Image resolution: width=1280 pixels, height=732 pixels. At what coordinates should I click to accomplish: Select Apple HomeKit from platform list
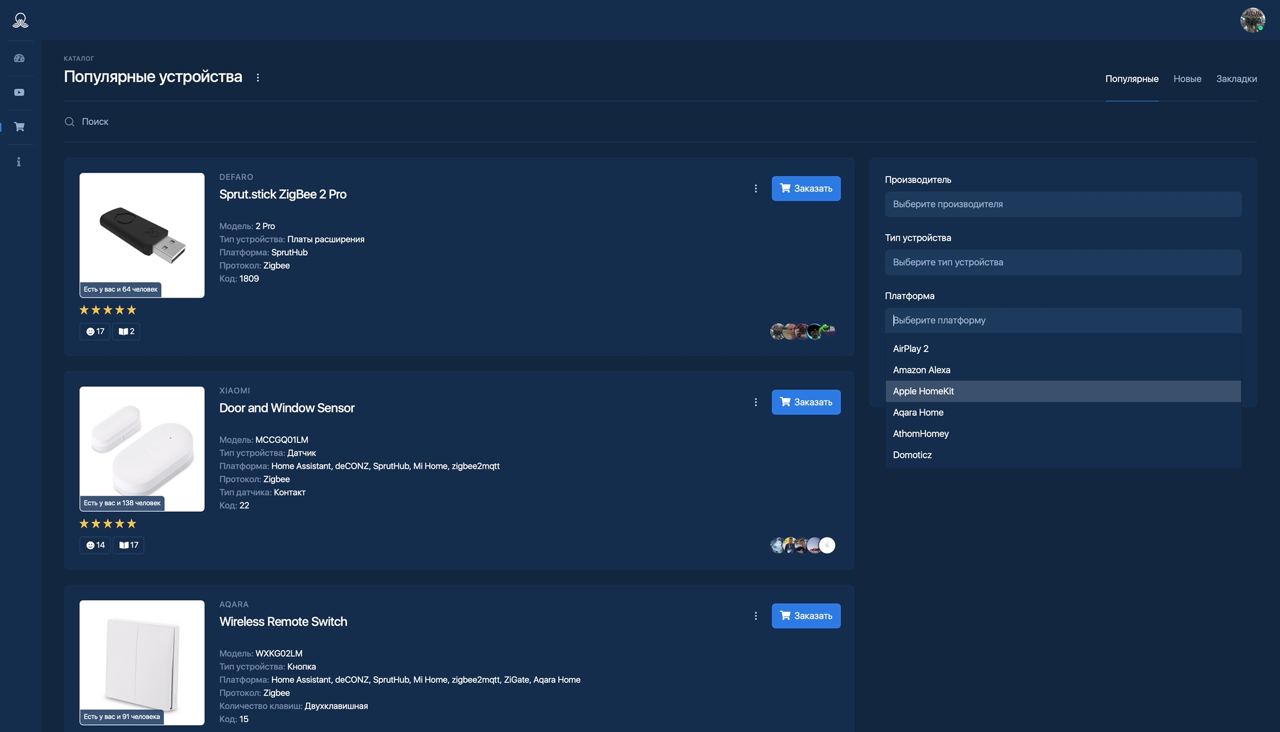[x=1063, y=391]
